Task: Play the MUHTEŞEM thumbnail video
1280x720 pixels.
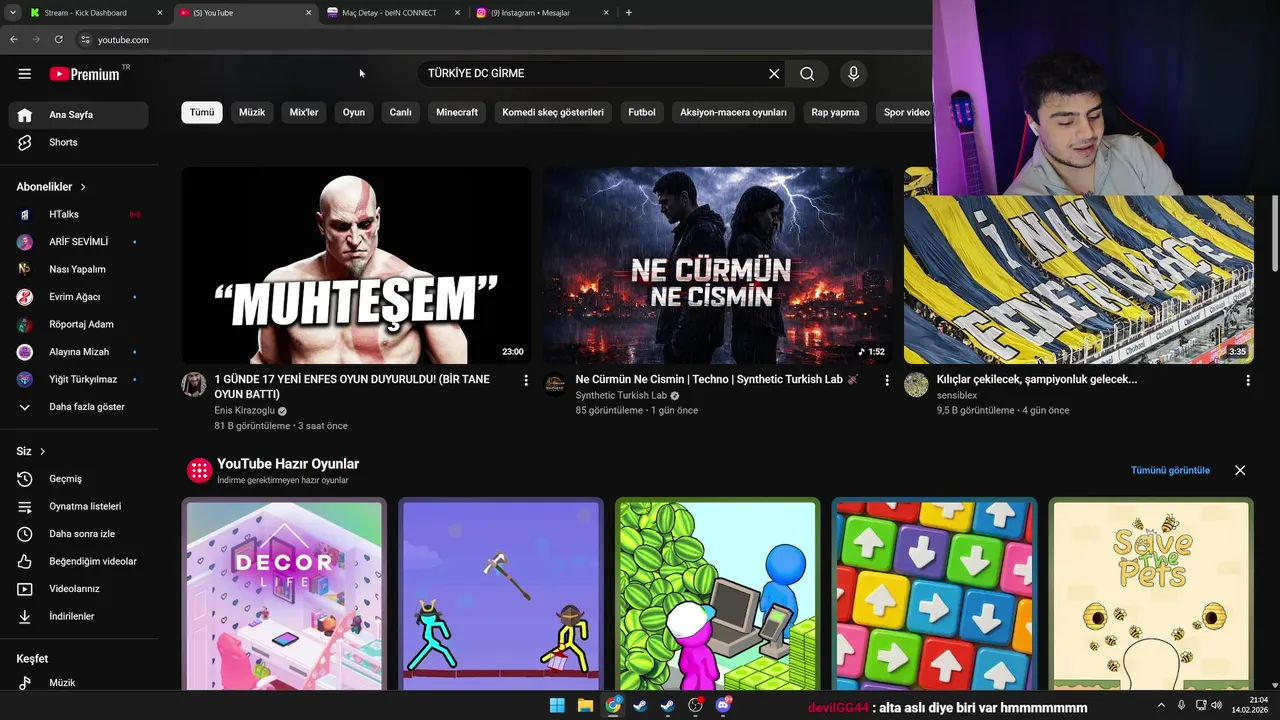Action: coord(356,265)
